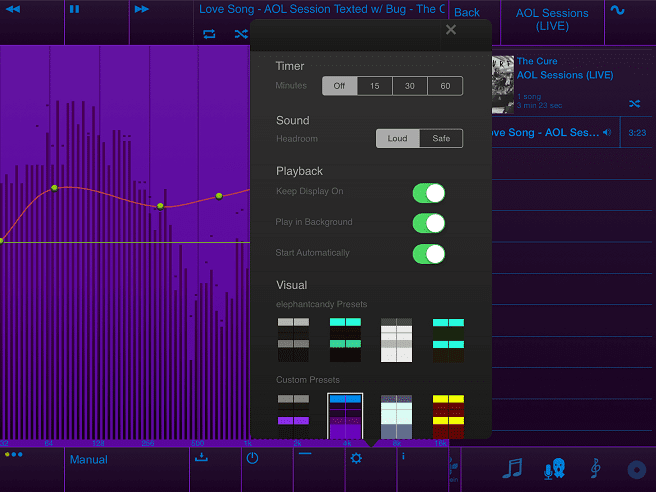Set the timer to 30 minutes

[x=410, y=86]
